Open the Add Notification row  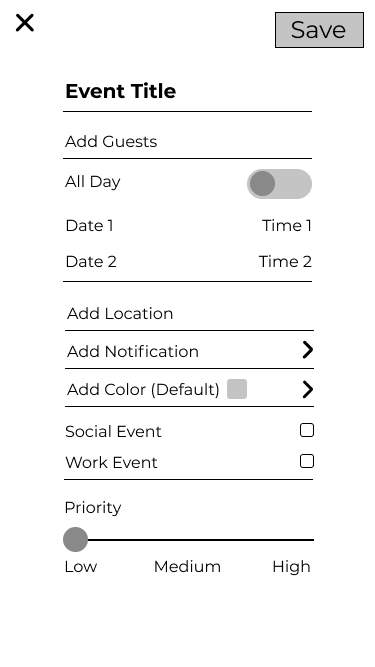pyautogui.click(x=189, y=351)
